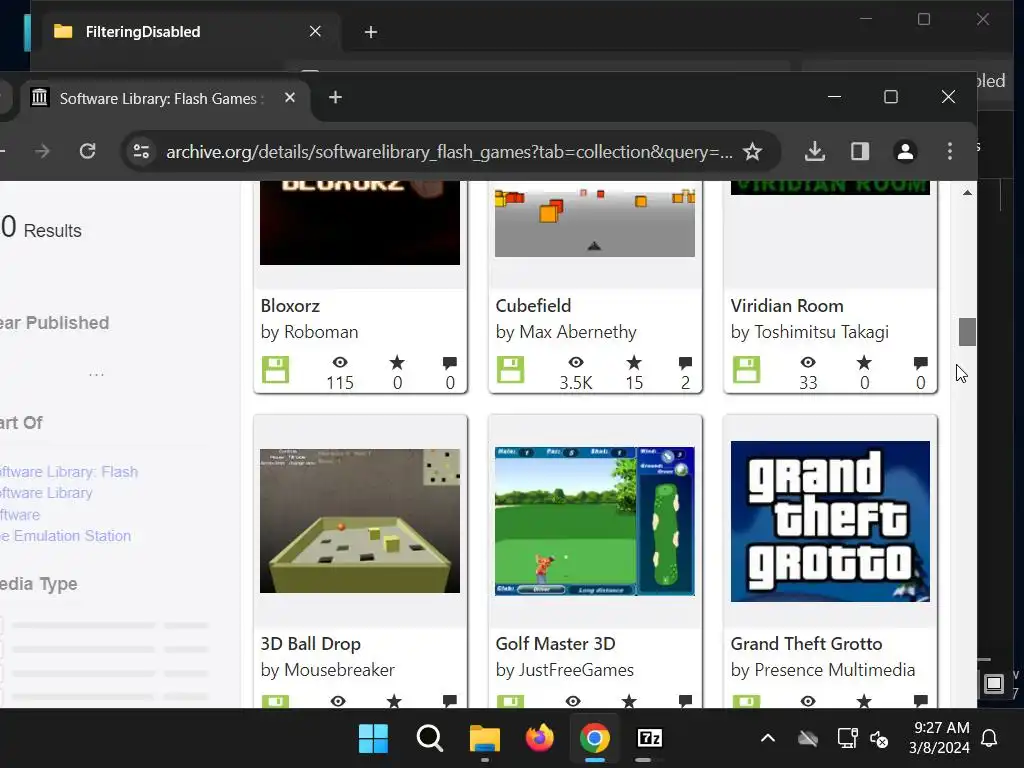1024x768 pixels.
Task: Click 'by Toshimitsu Takagi' creator text
Action: click(x=810, y=332)
